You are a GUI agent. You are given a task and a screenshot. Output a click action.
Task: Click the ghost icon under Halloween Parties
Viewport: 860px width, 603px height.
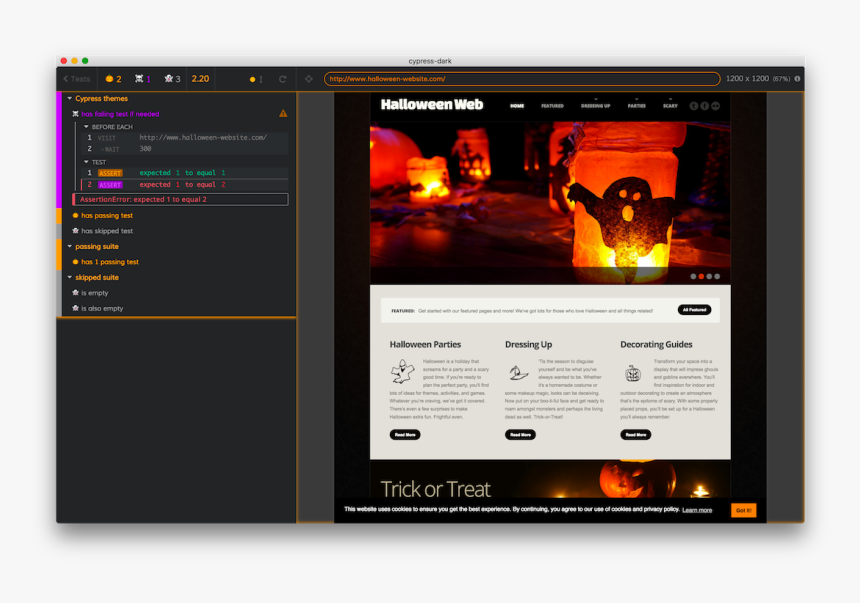[401, 372]
